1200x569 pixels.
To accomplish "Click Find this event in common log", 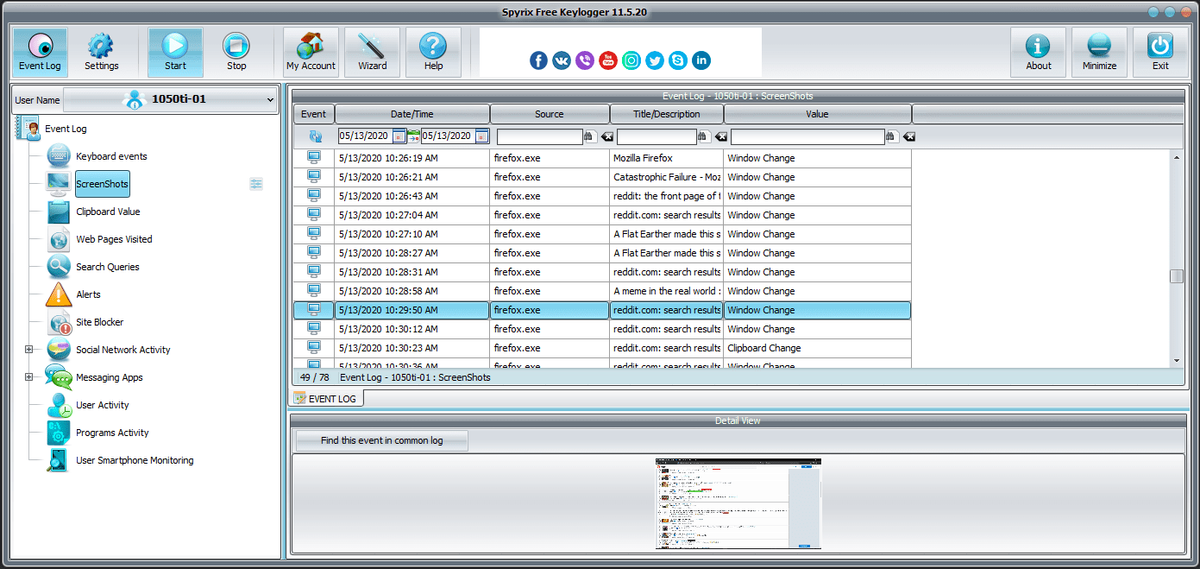I will tap(381, 440).
